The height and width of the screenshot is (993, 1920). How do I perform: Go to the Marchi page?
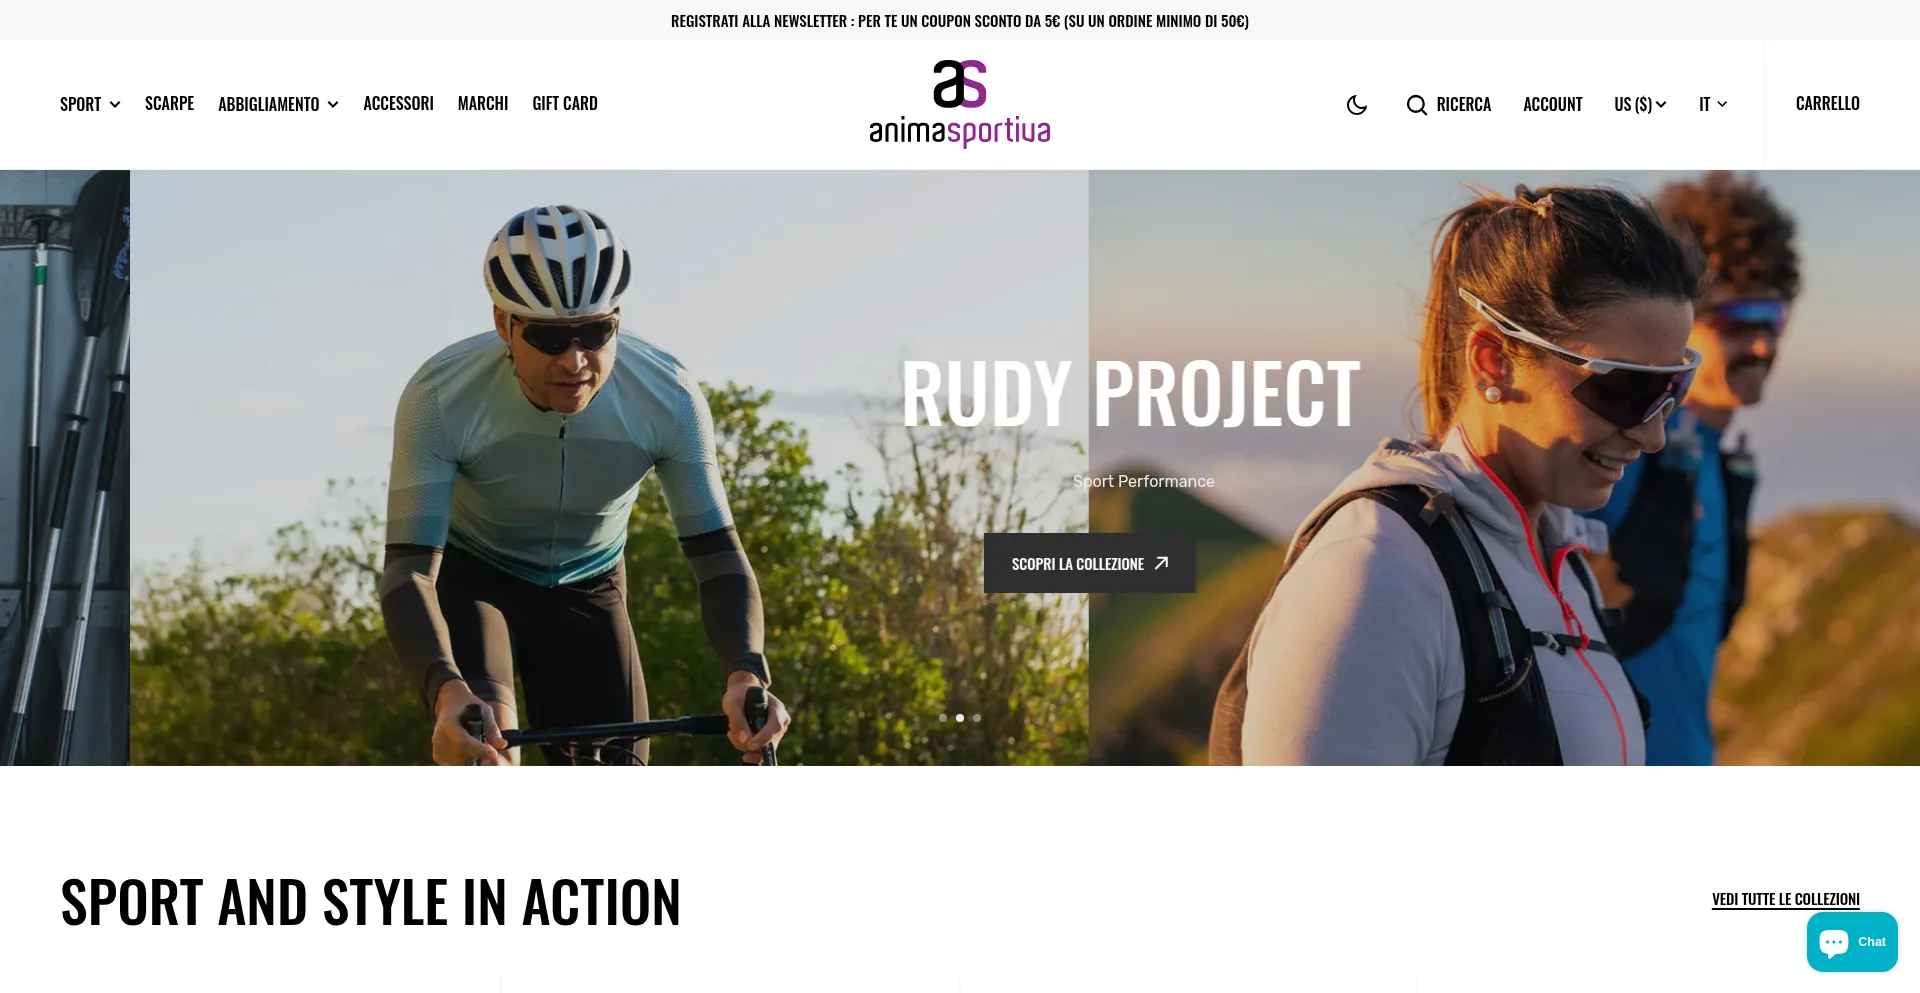tap(483, 103)
